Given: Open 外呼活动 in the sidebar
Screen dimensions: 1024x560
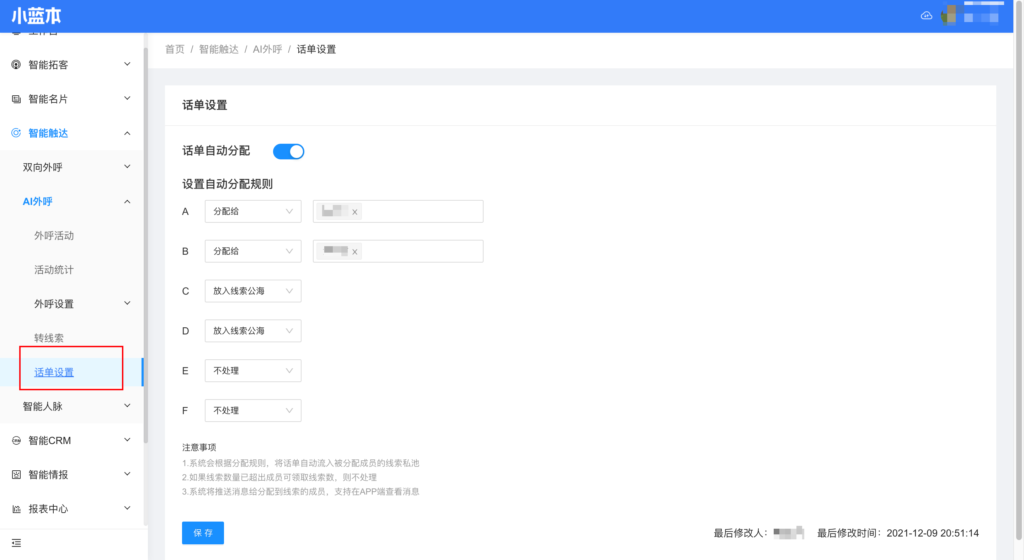Looking at the screenshot, I should tap(54, 236).
